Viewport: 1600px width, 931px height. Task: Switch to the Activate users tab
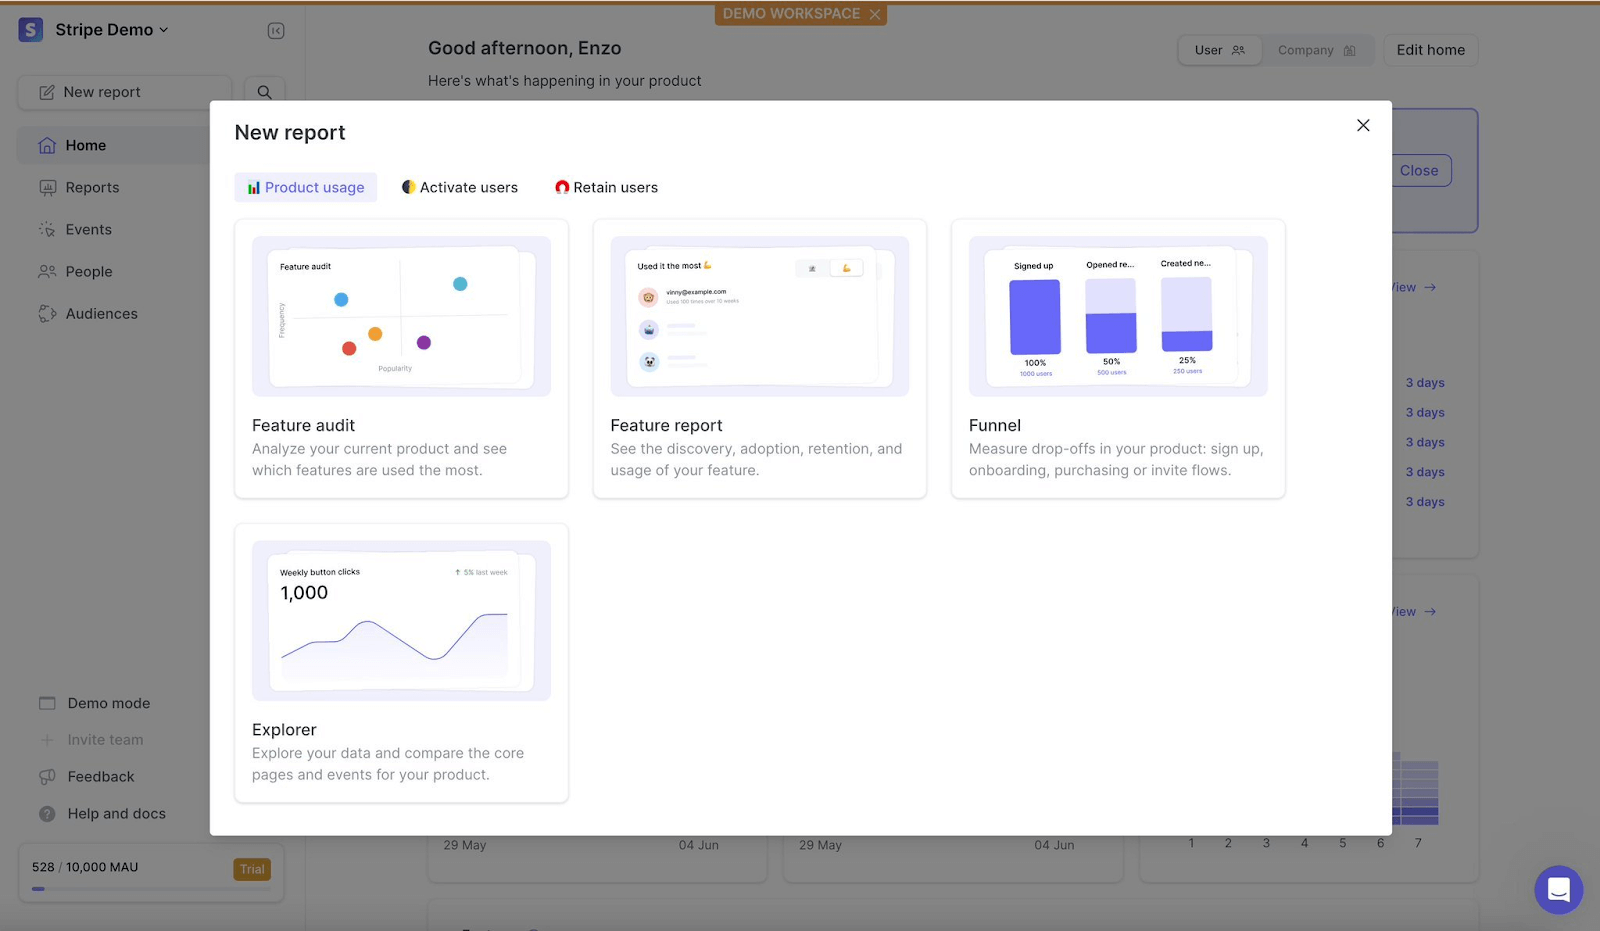pyautogui.click(x=459, y=187)
